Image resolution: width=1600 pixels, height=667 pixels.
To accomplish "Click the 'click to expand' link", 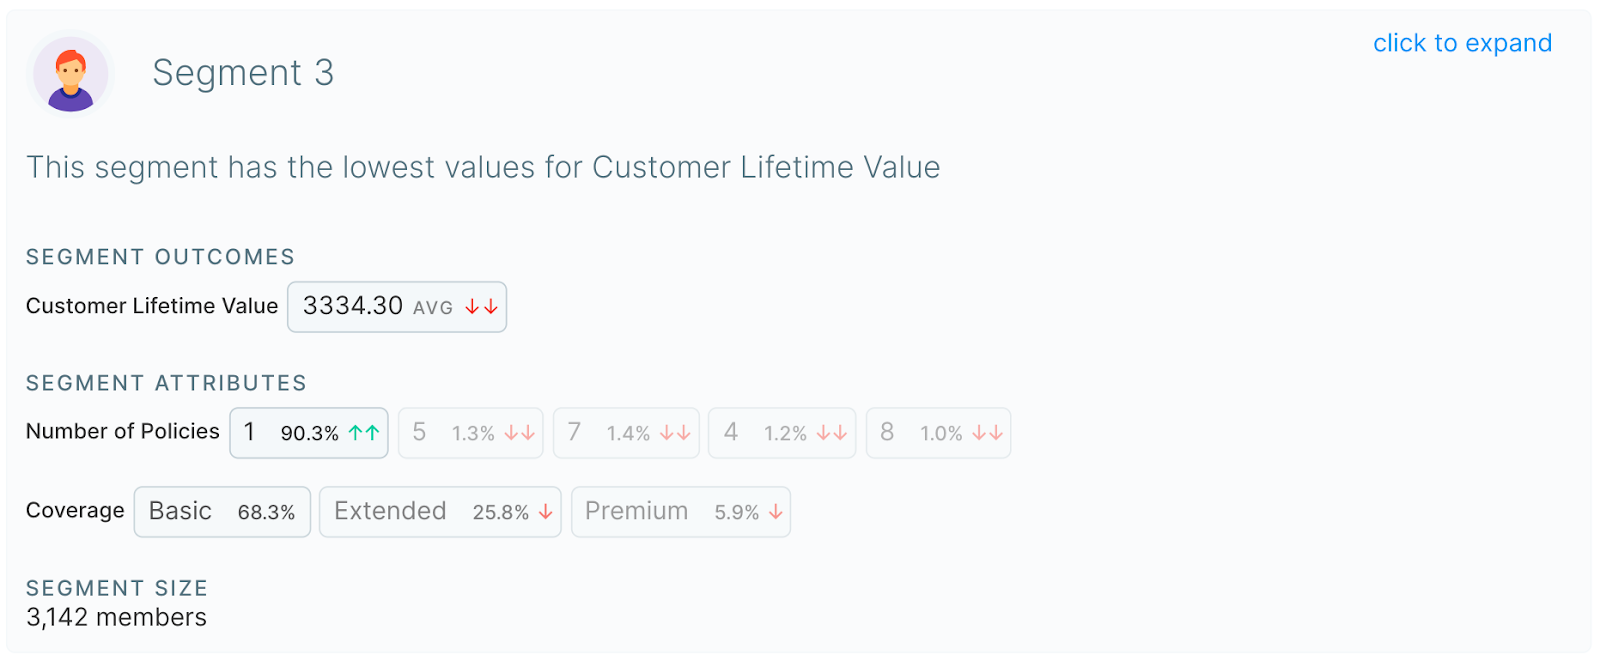I will tap(1463, 43).
